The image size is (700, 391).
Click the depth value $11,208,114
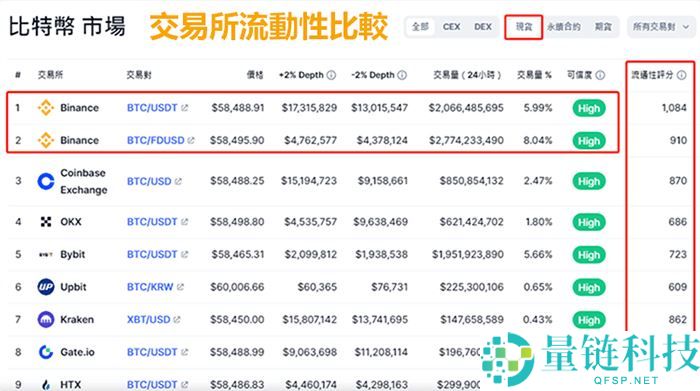click(x=381, y=352)
